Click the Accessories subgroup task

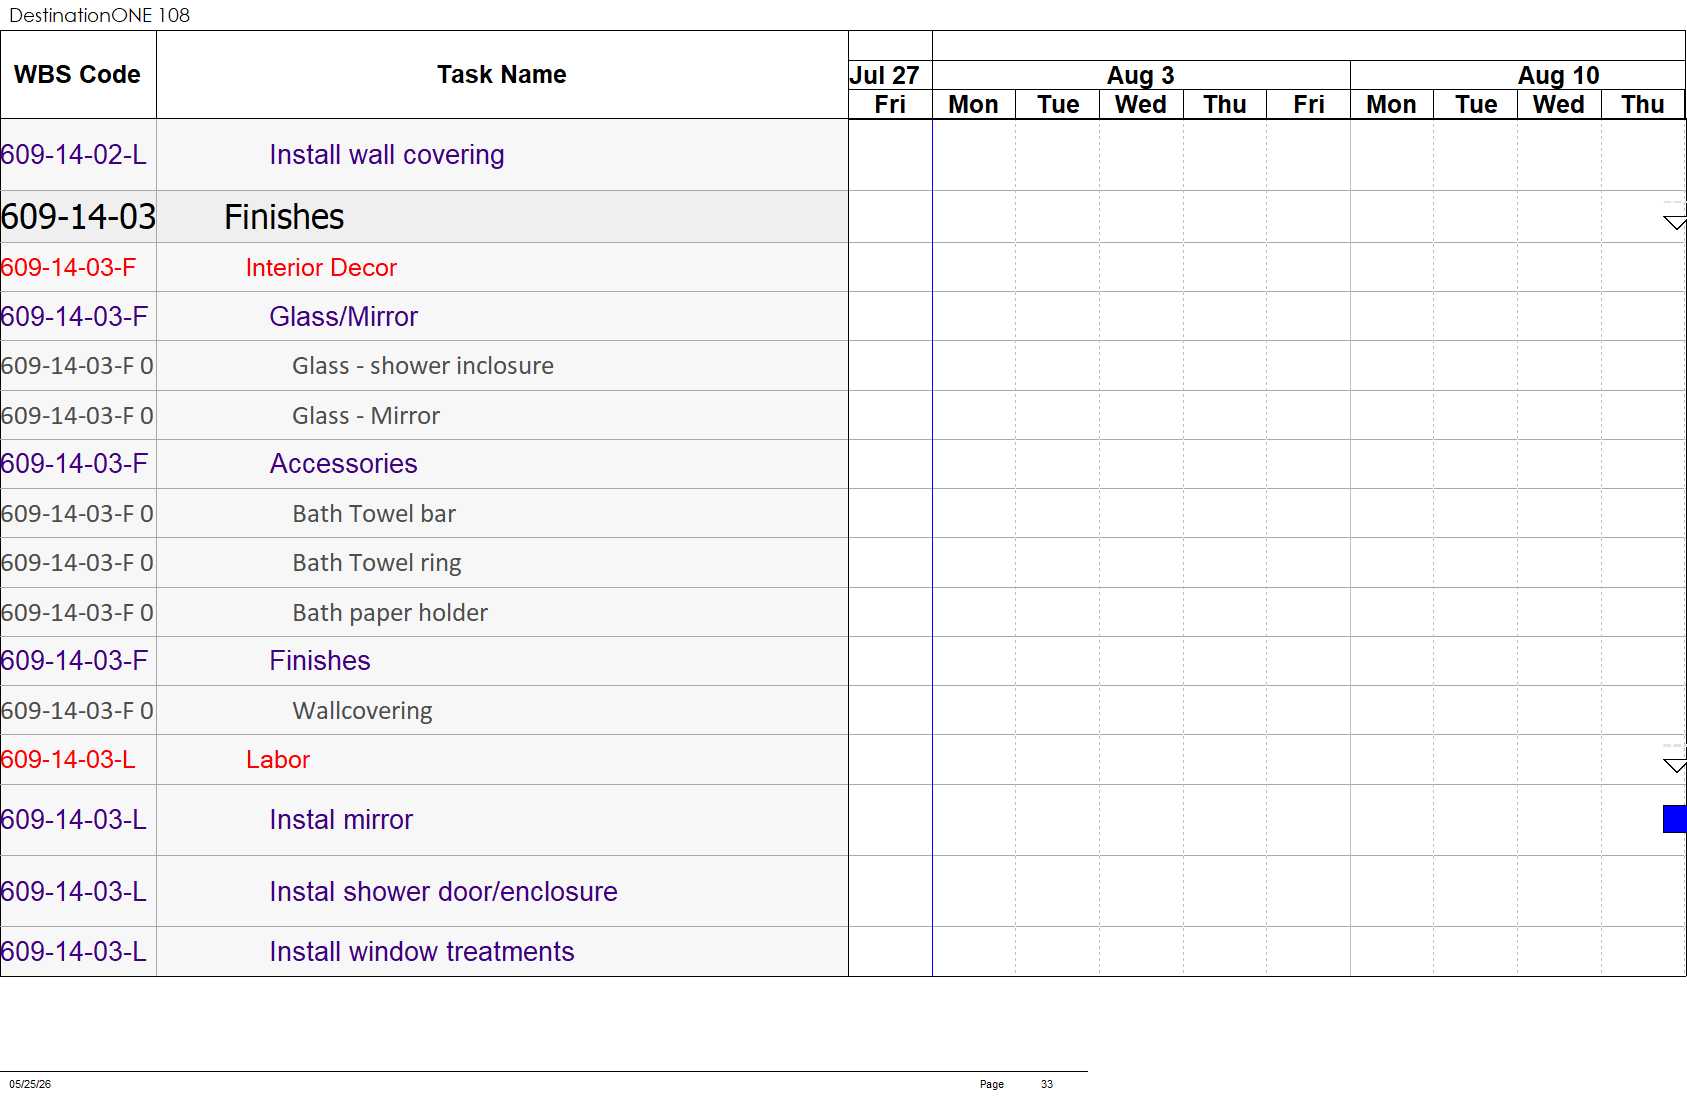(x=344, y=464)
